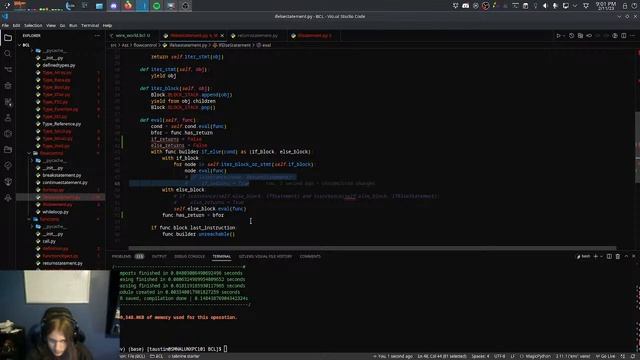Click the green Spotify icon in taskbar
640x360 pixels.
click(157, 6)
